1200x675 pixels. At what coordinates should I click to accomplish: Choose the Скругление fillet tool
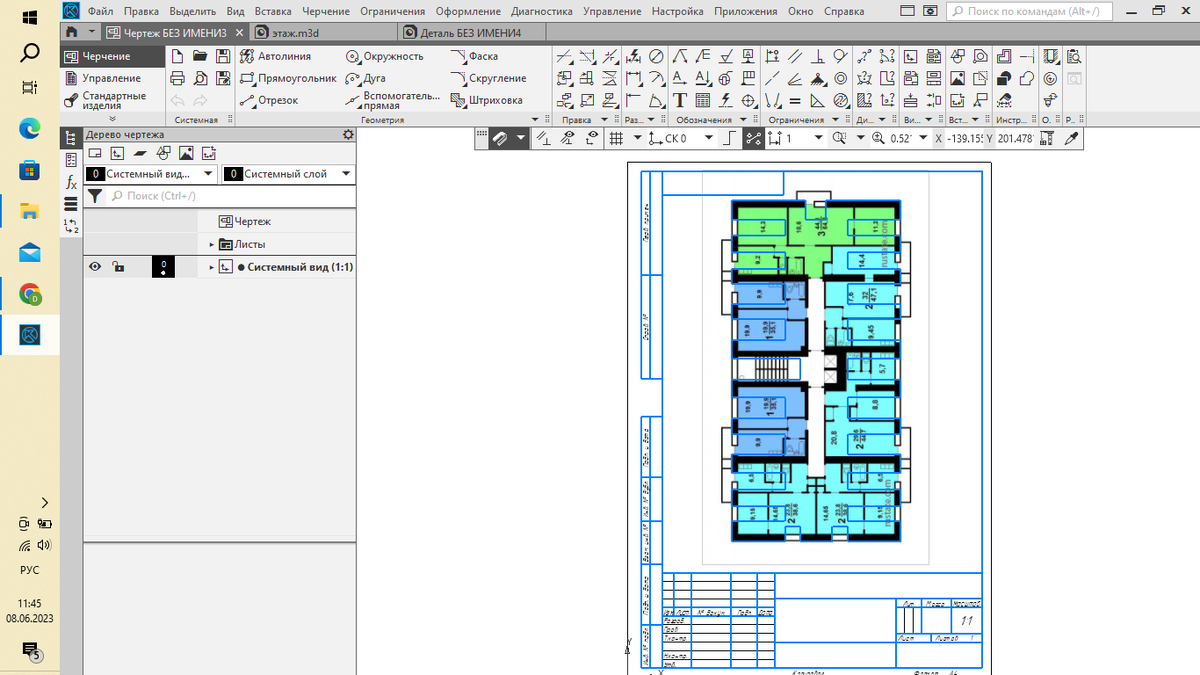click(x=488, y=78)
